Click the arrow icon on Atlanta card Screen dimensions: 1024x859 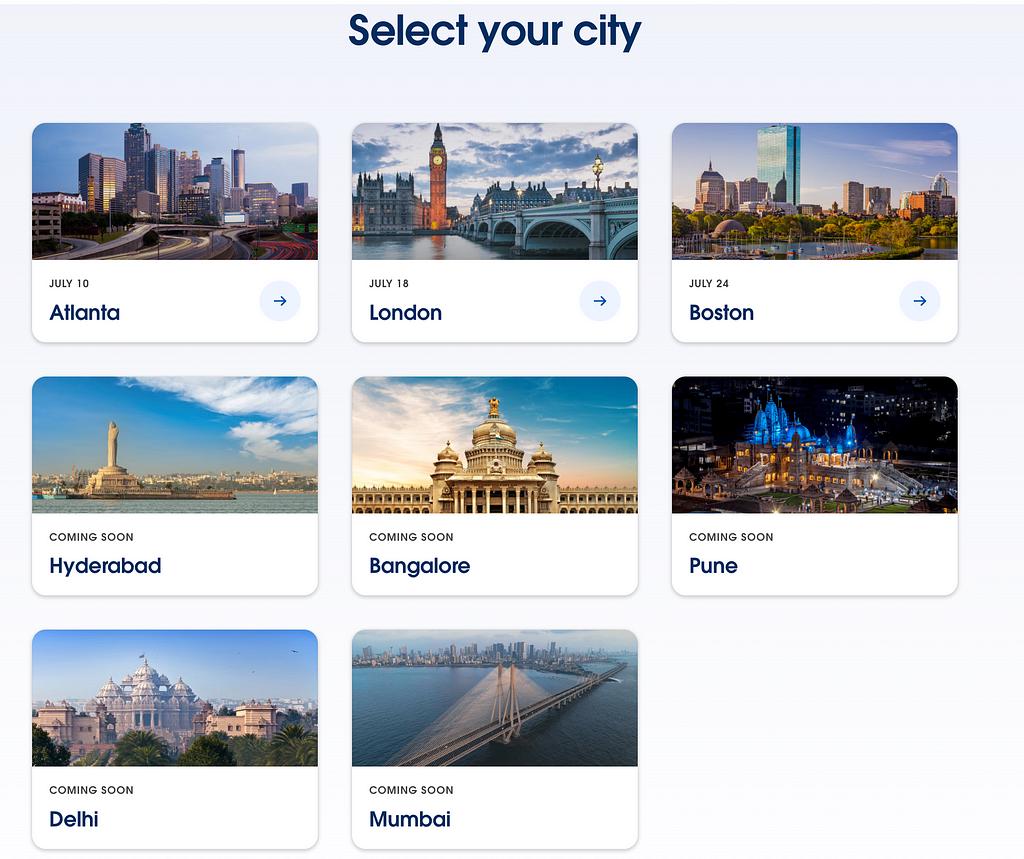[x=280, y=301]
